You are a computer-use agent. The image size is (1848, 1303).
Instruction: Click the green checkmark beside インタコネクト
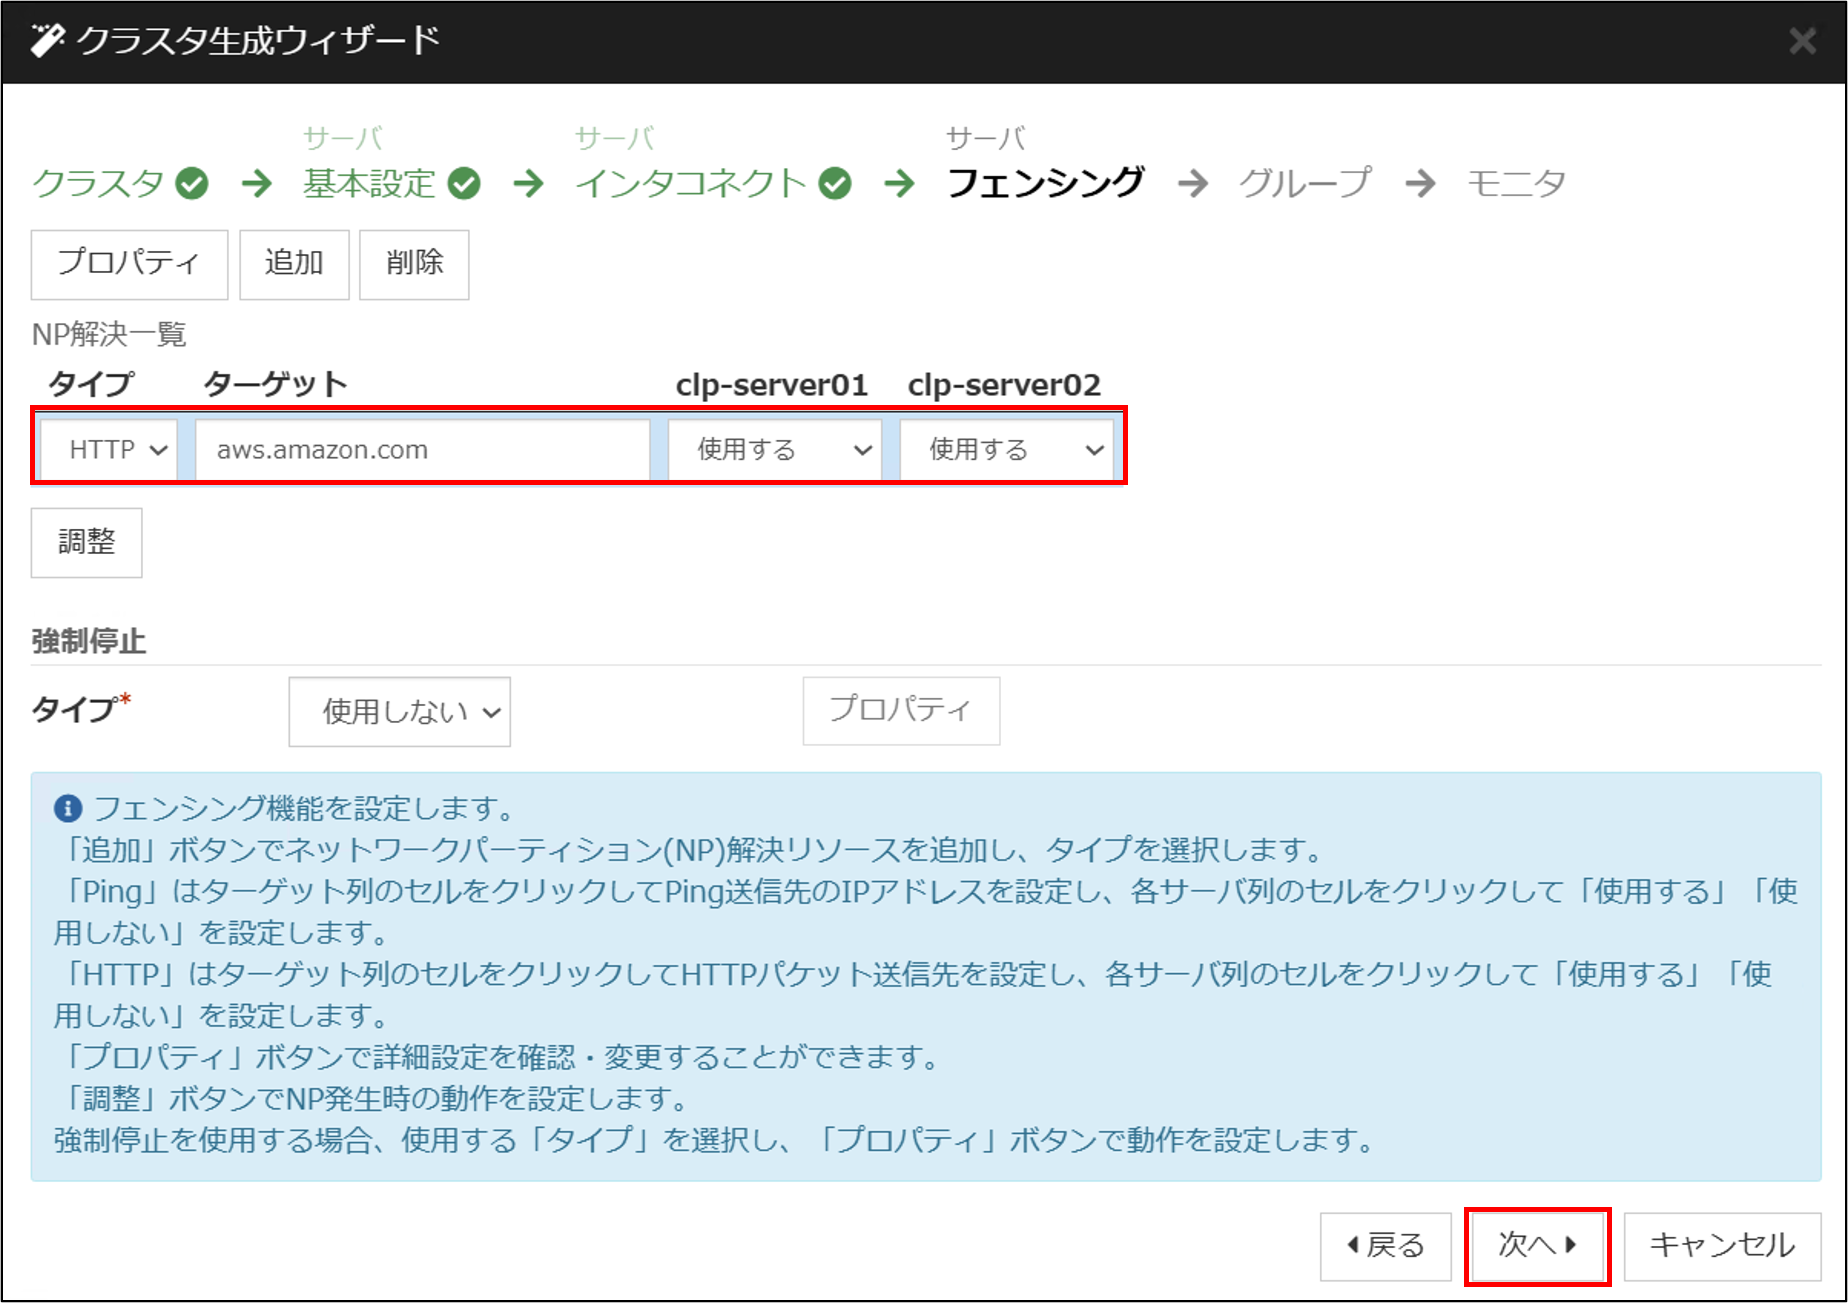click(x=835, y=184)
